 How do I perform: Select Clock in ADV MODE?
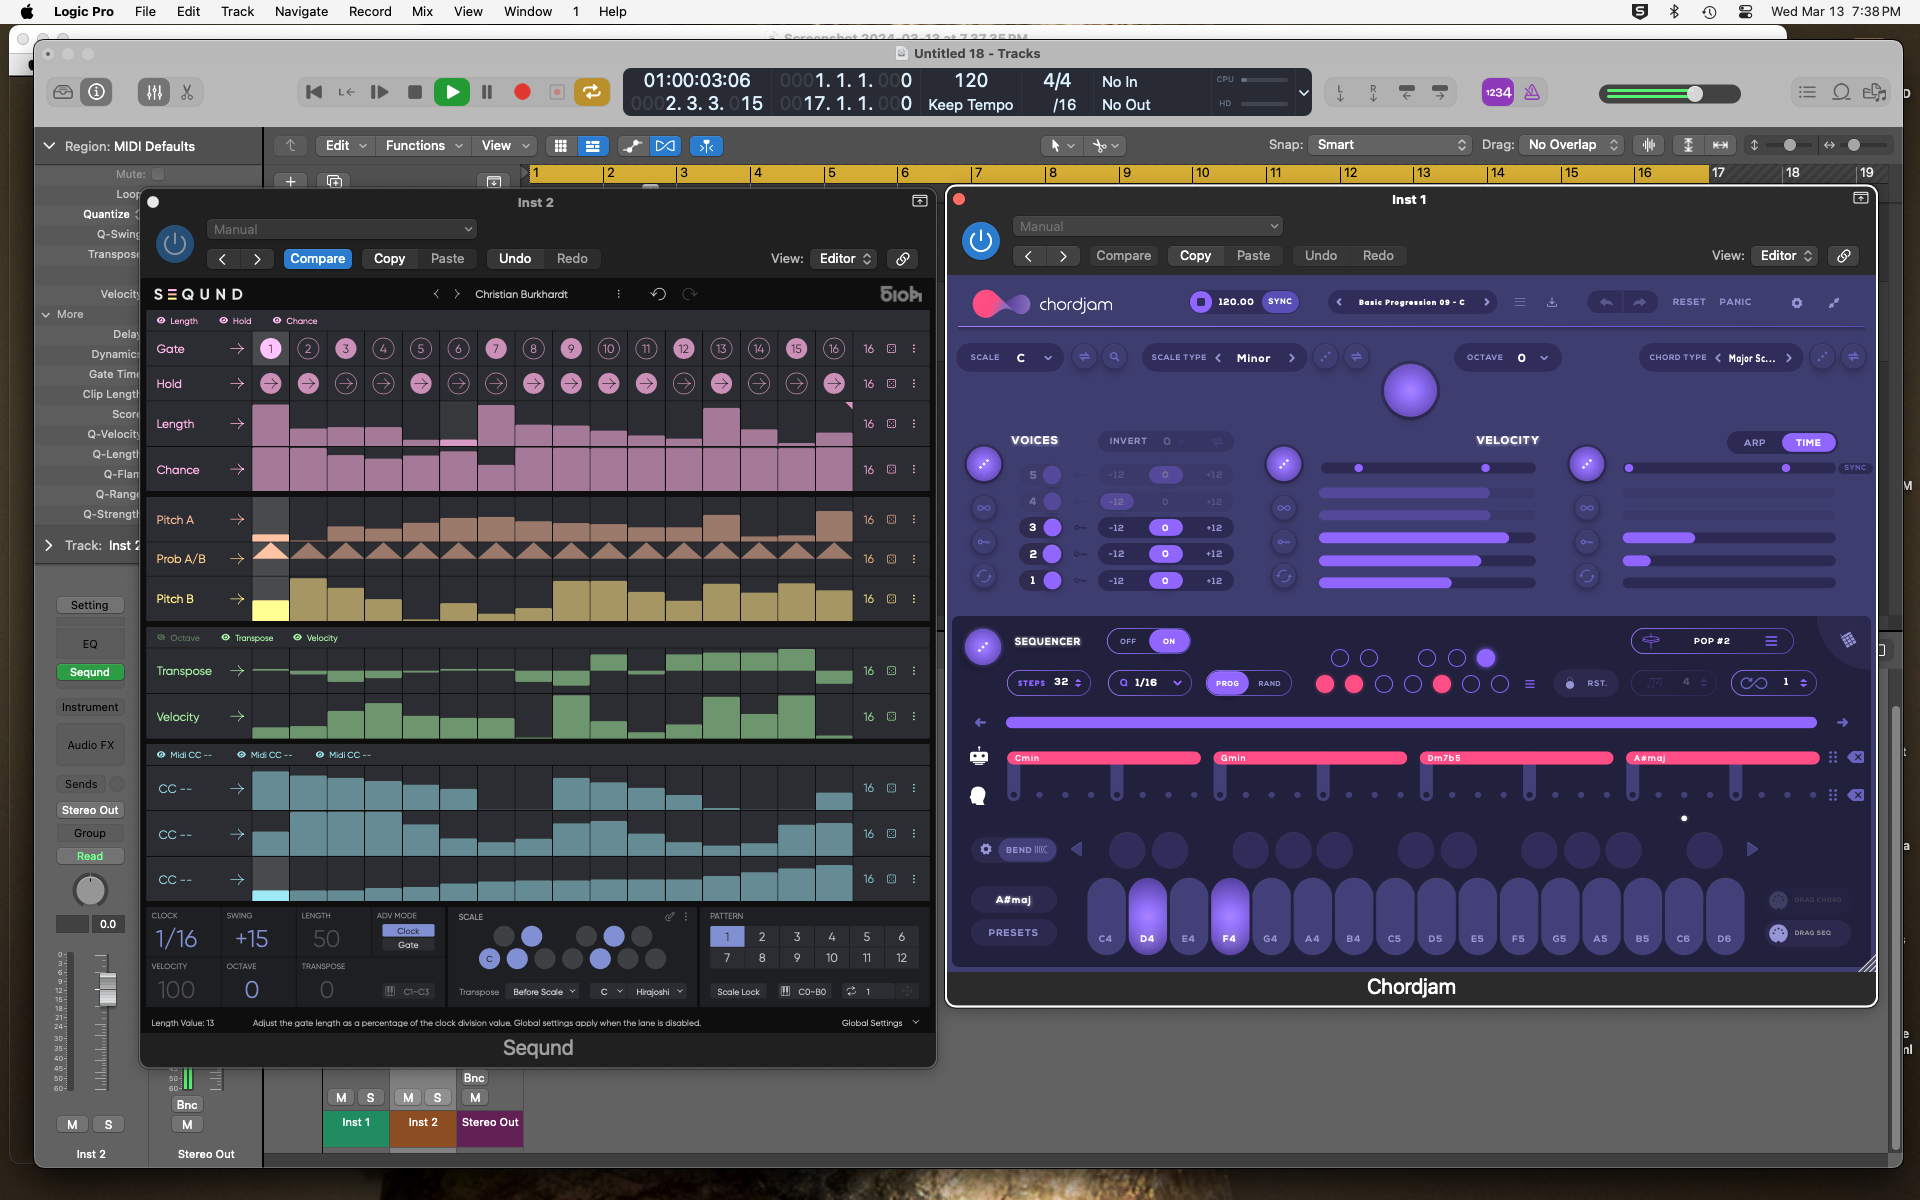pyautogui.click(x=408, y=931)
